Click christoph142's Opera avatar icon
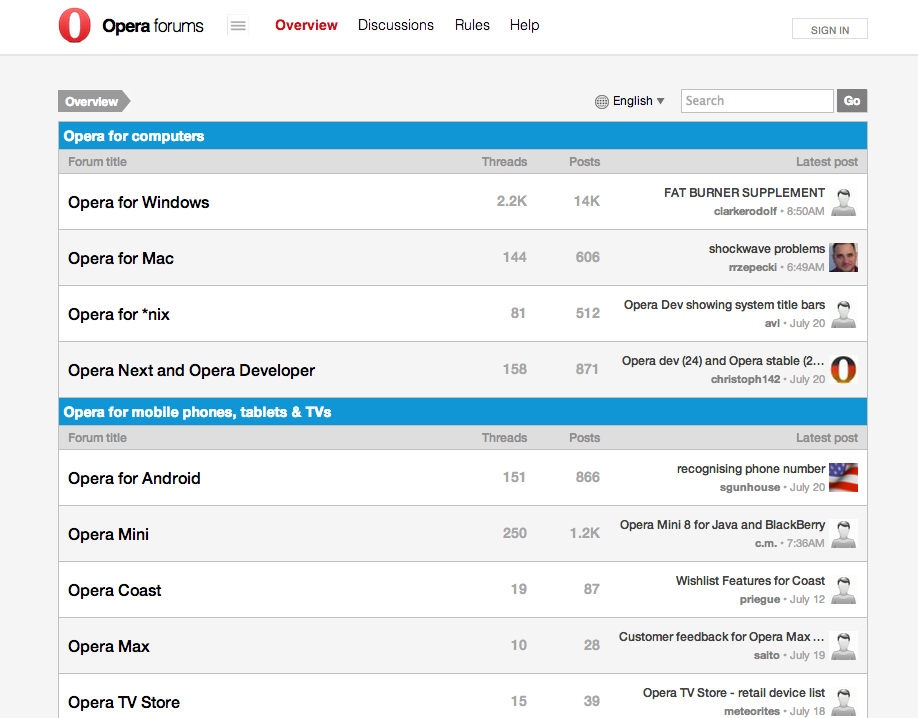The image size is (918, 718). [843, 370]
